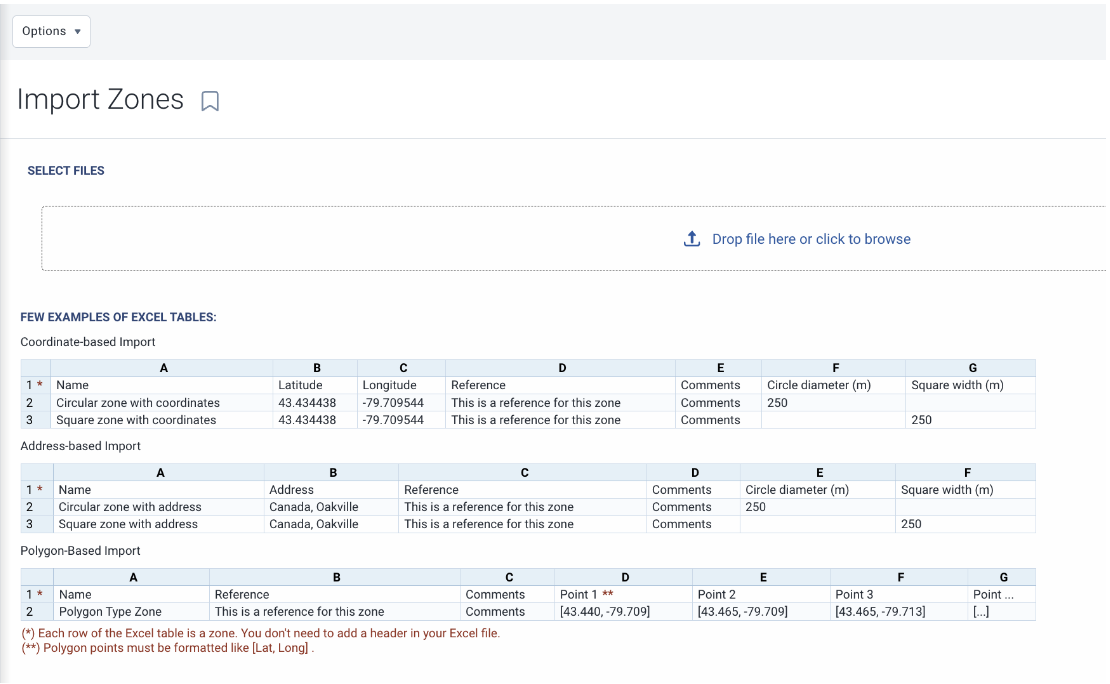
Task: Select the 'Circular zone with address' cell
Action: pyautogui.click(x=130, y=507)
